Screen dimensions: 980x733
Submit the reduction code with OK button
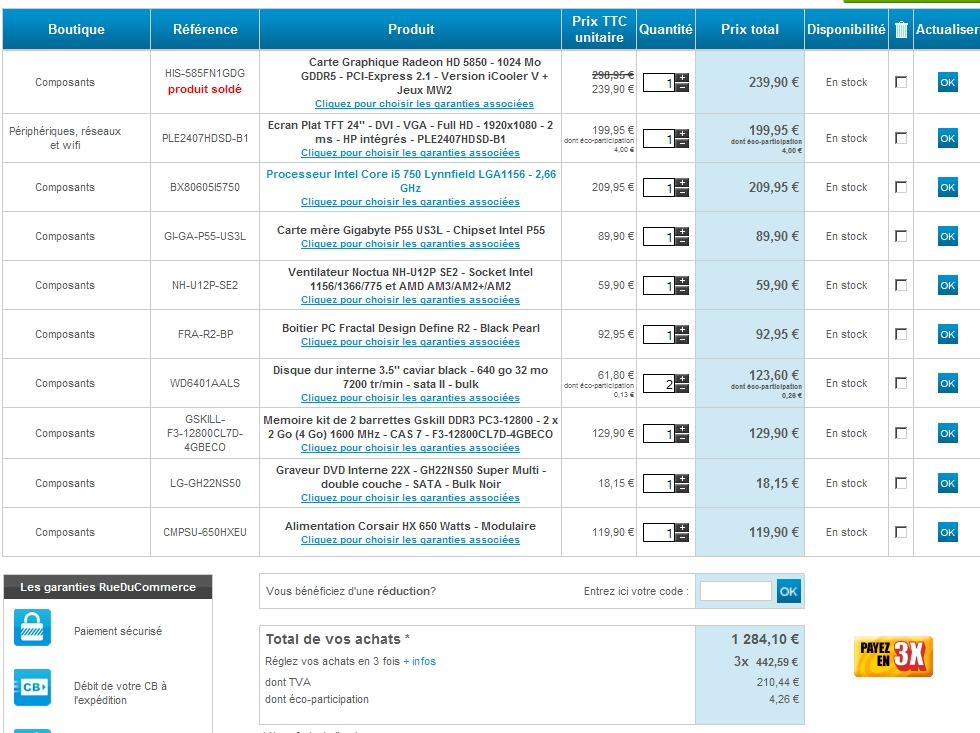click(x=788, y=591)
